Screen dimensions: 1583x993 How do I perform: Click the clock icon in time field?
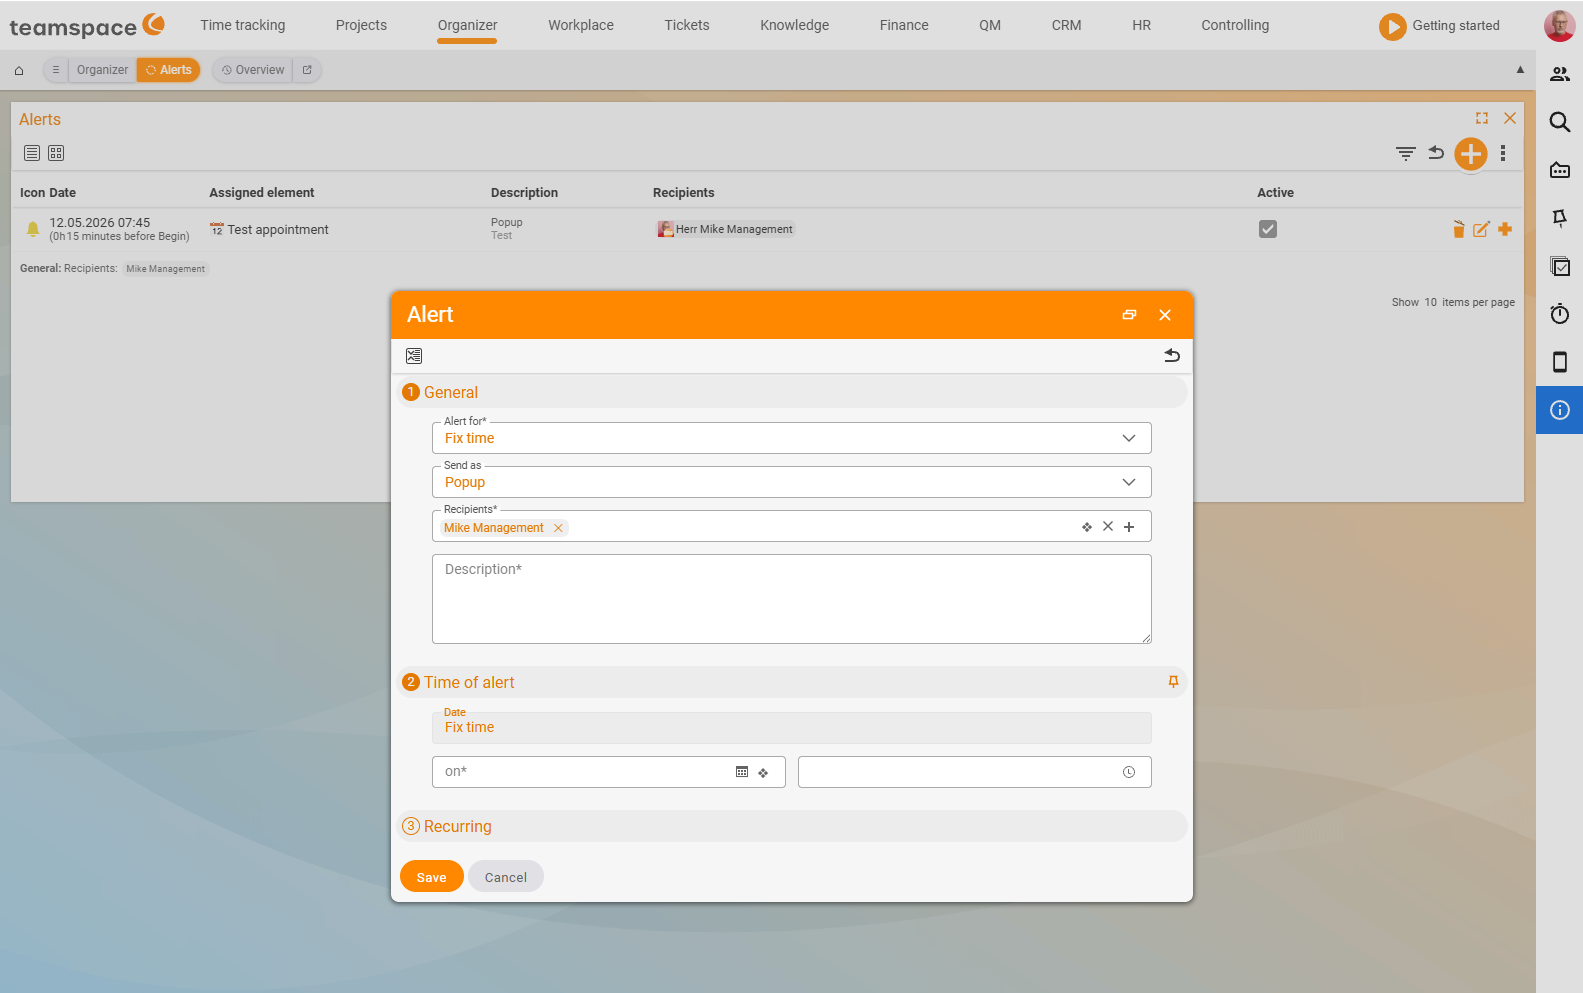[1129, 772]
